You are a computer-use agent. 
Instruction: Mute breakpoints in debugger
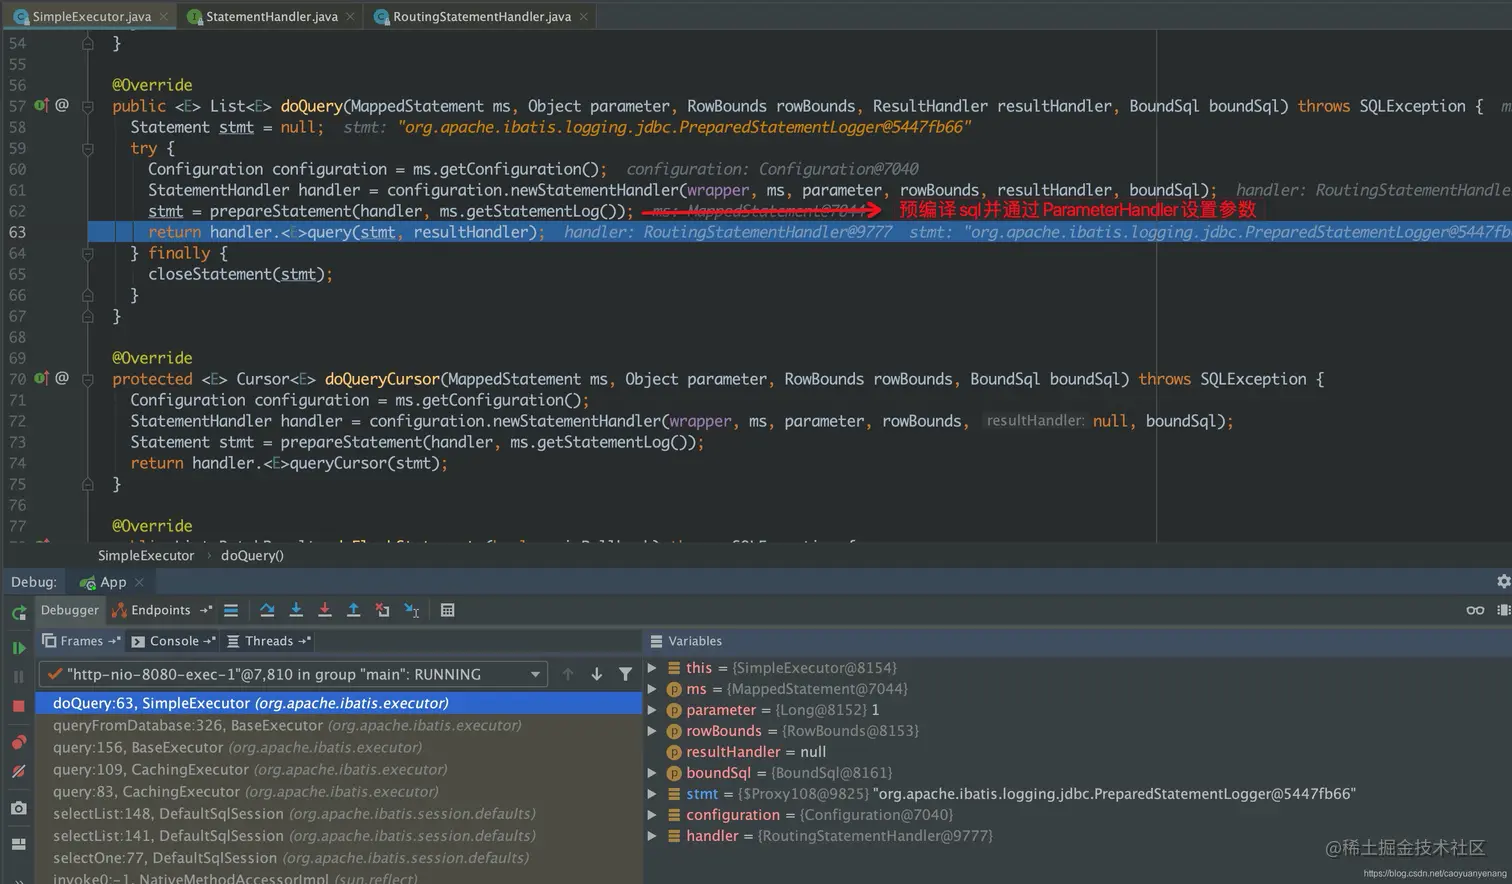(x=18, y=771)
